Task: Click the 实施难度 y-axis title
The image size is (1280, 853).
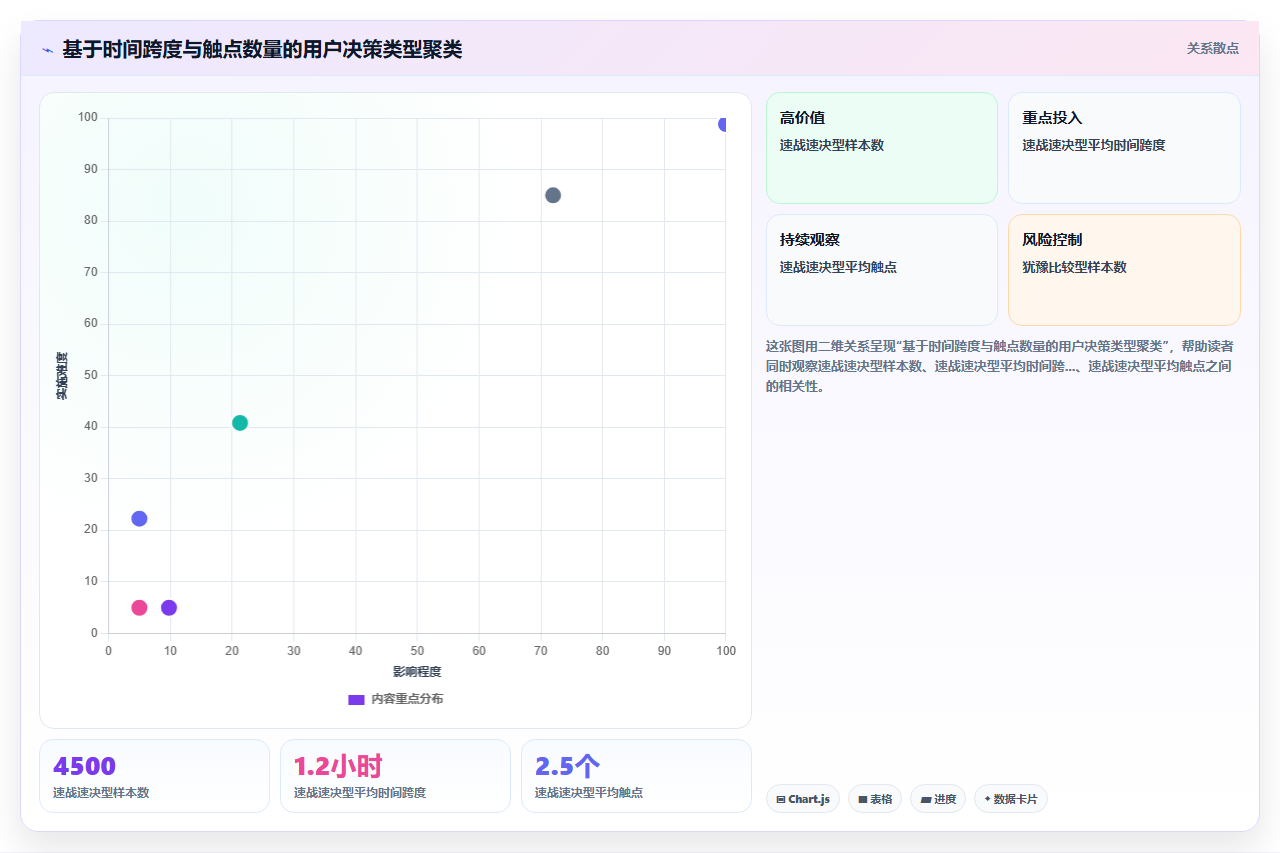Action: tap(62, 376)
